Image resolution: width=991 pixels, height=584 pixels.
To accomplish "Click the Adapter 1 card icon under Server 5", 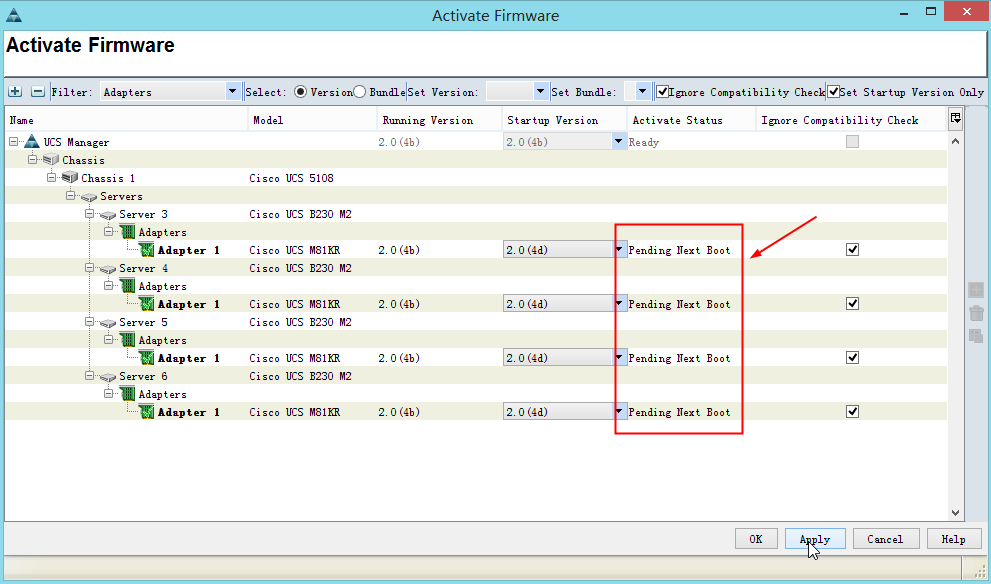I will (147, 358).
